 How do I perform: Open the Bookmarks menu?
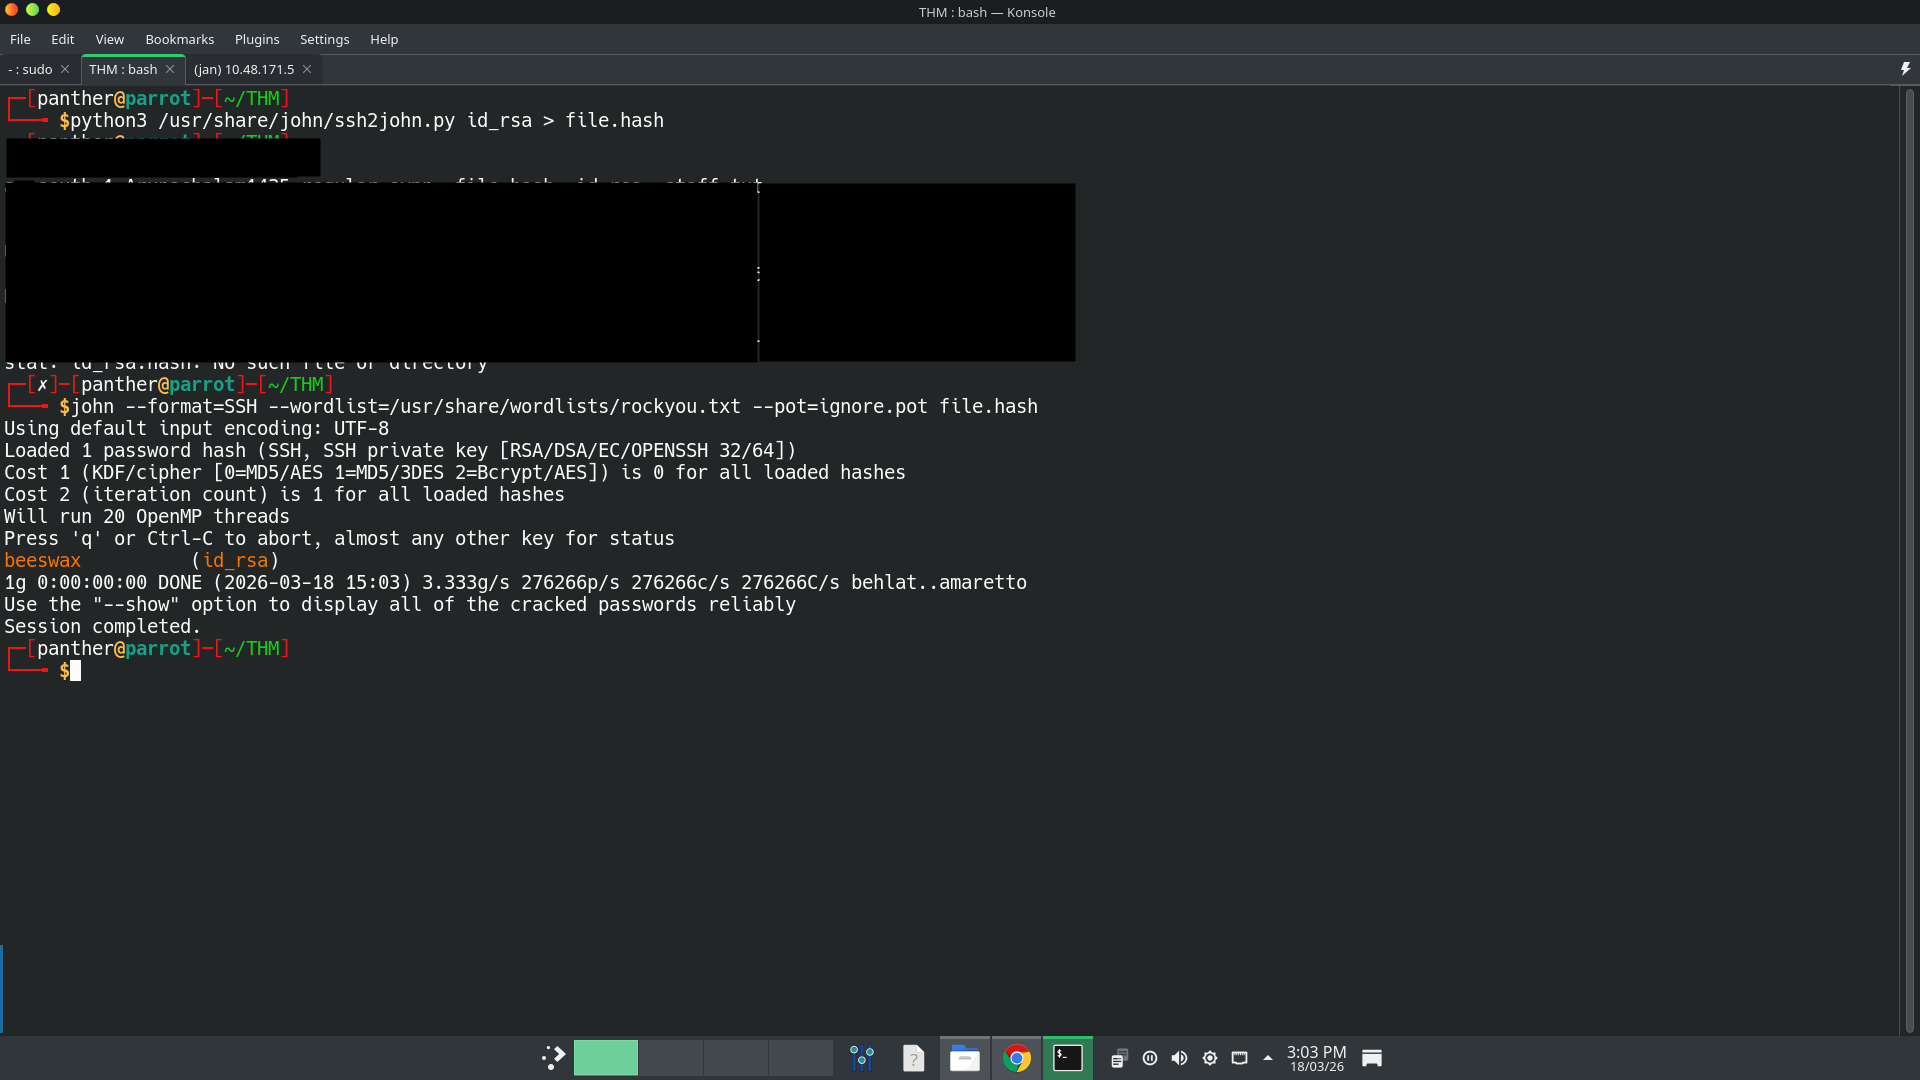point(179,39)
